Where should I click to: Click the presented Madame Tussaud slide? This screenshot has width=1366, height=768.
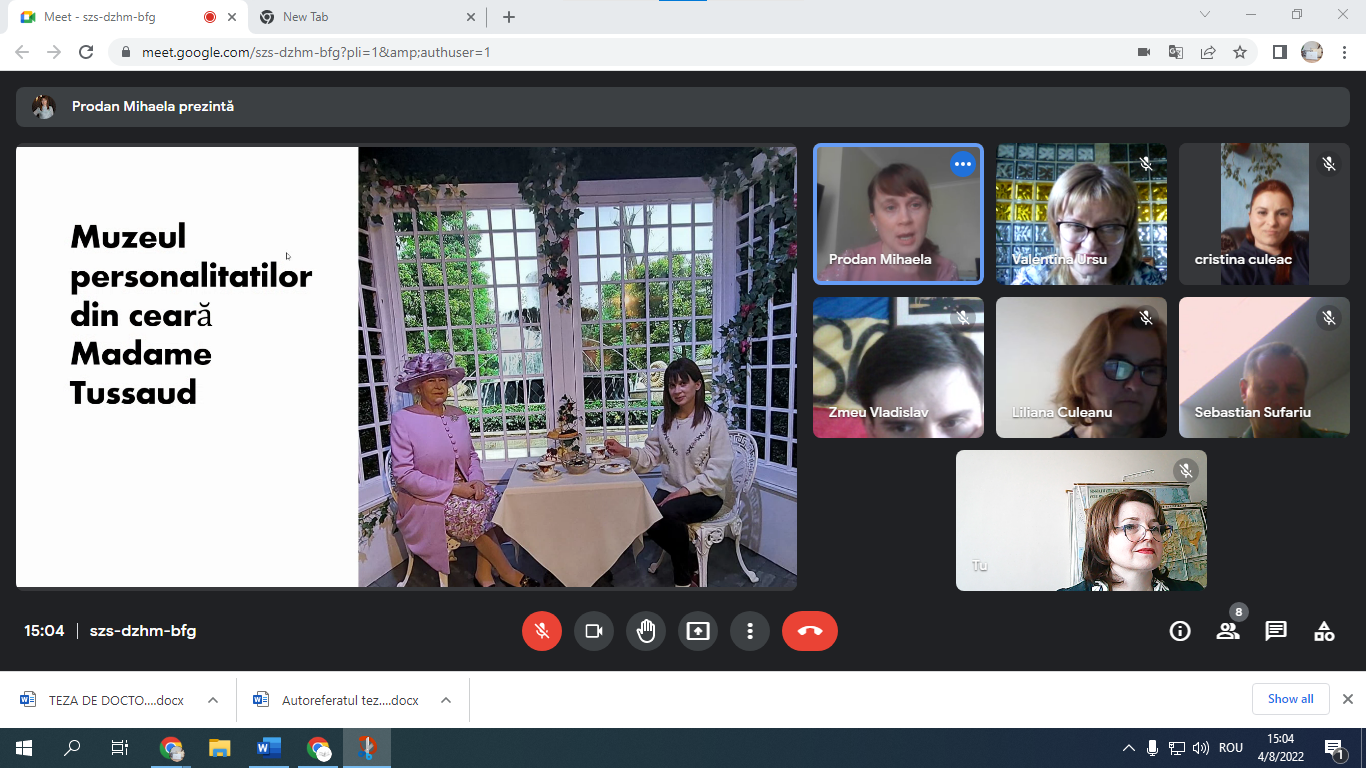coord(406,367)
